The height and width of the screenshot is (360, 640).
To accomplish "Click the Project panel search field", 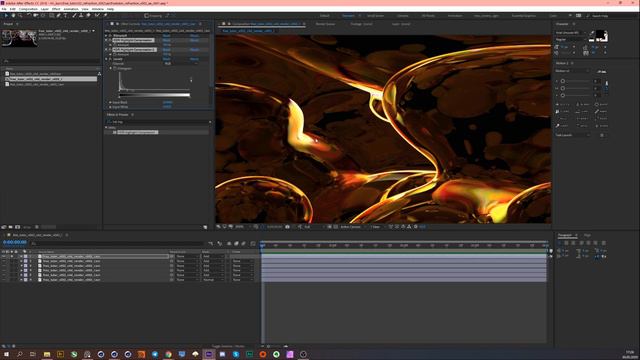I will (x=51, y=61).
